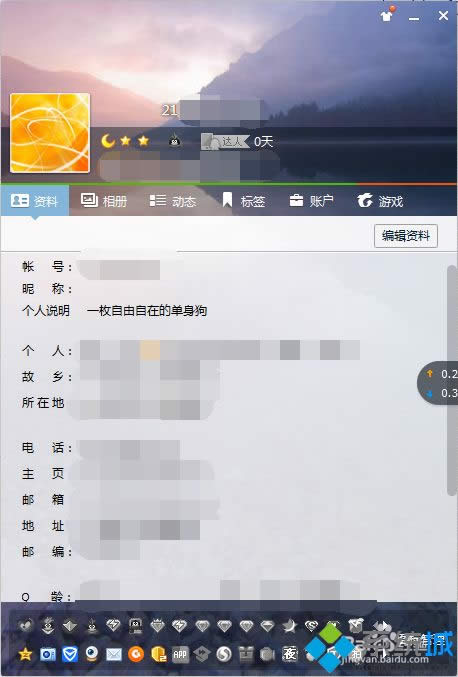Open the blue shield security icon

point(69,655)
